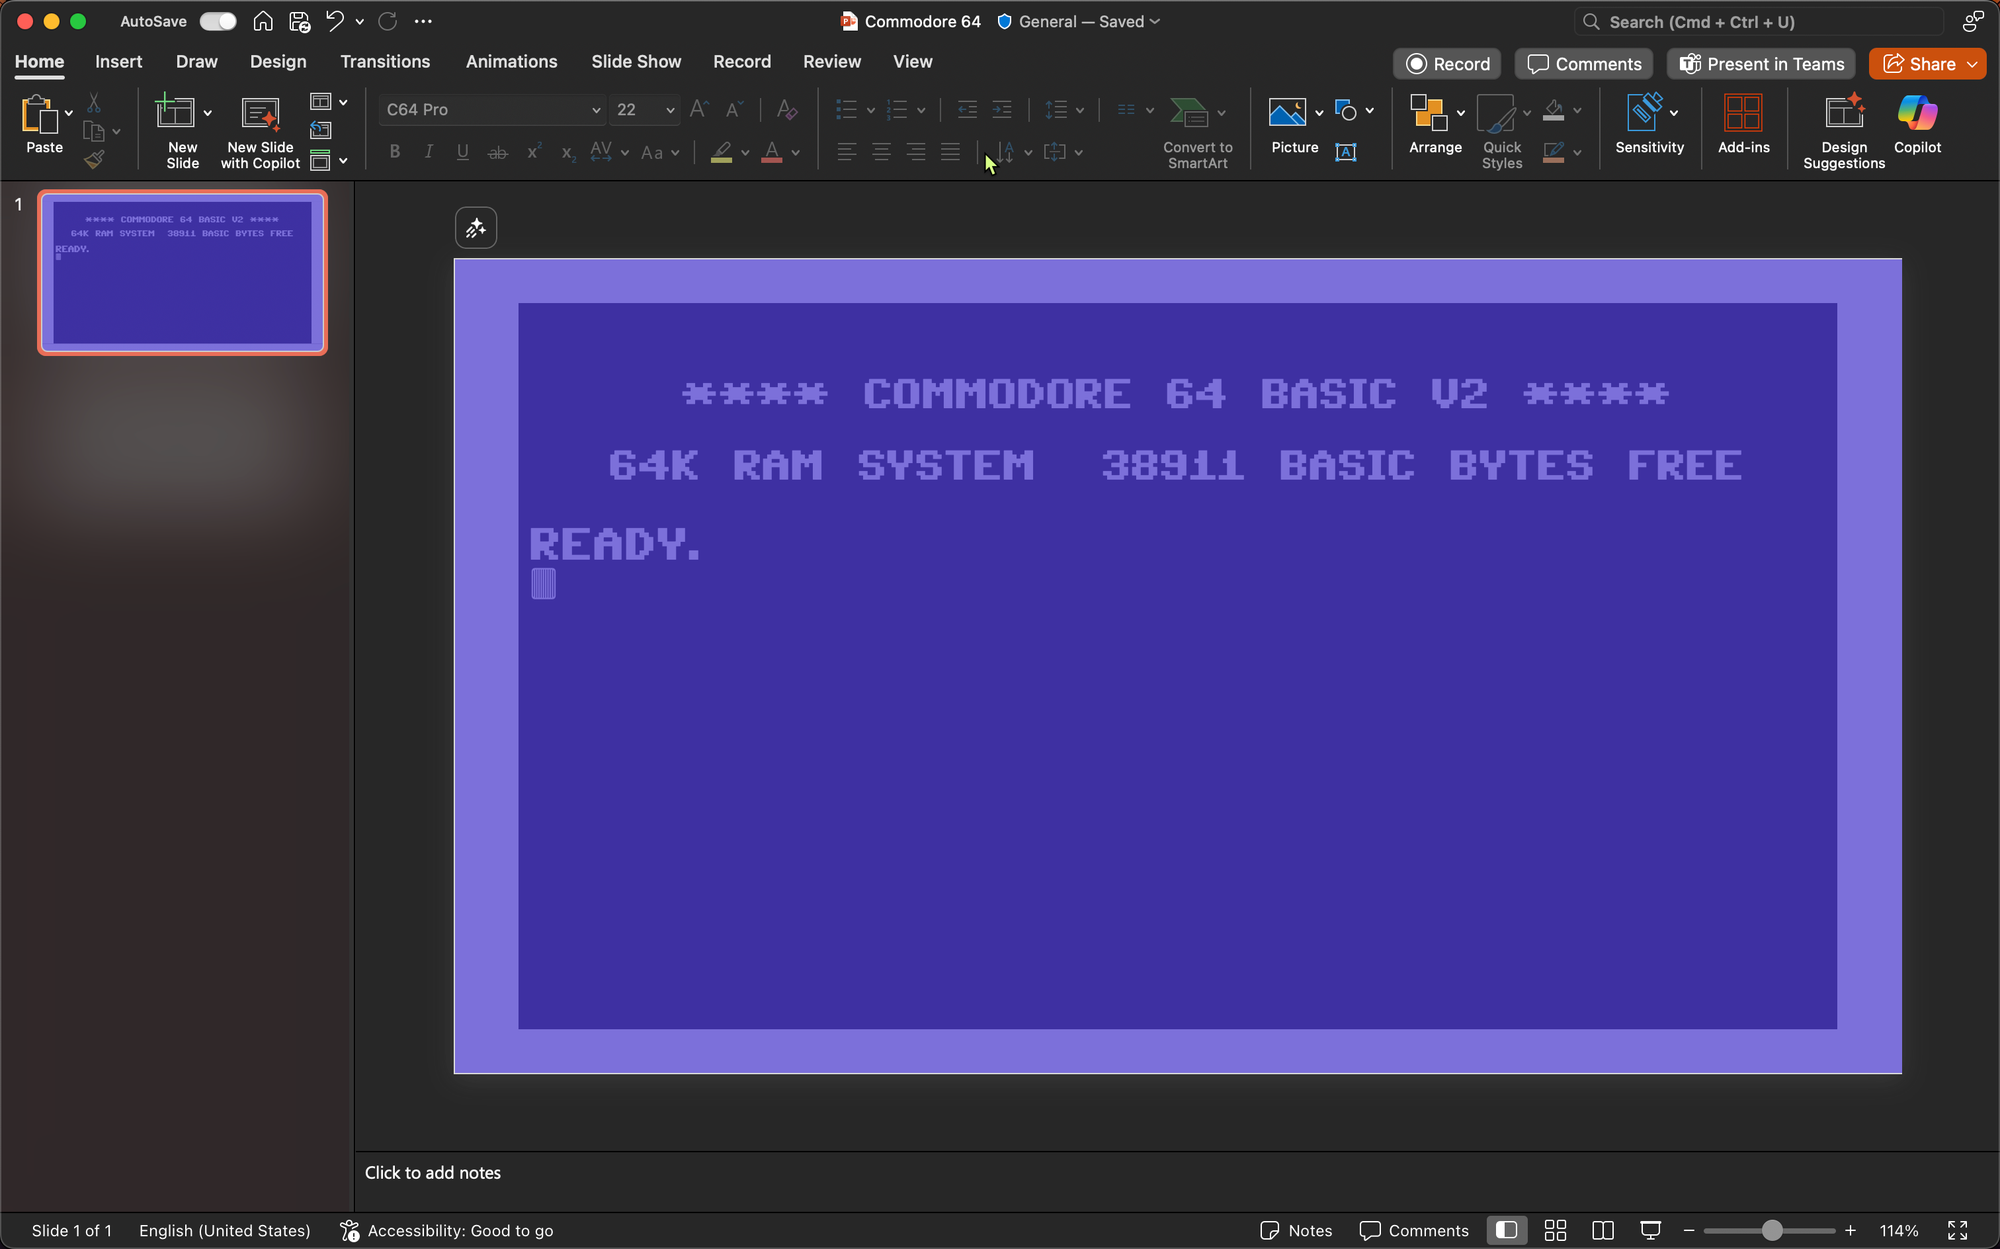Check Accessibility status icon
This screenshot has width=2000, height=1249.
pyautogui.click(x=349, y=1231)
